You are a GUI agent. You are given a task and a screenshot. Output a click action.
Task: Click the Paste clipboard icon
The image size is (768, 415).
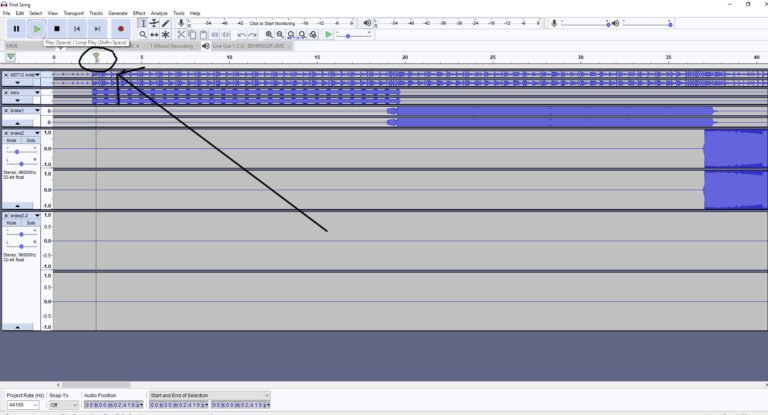click(x=203, y=35)
